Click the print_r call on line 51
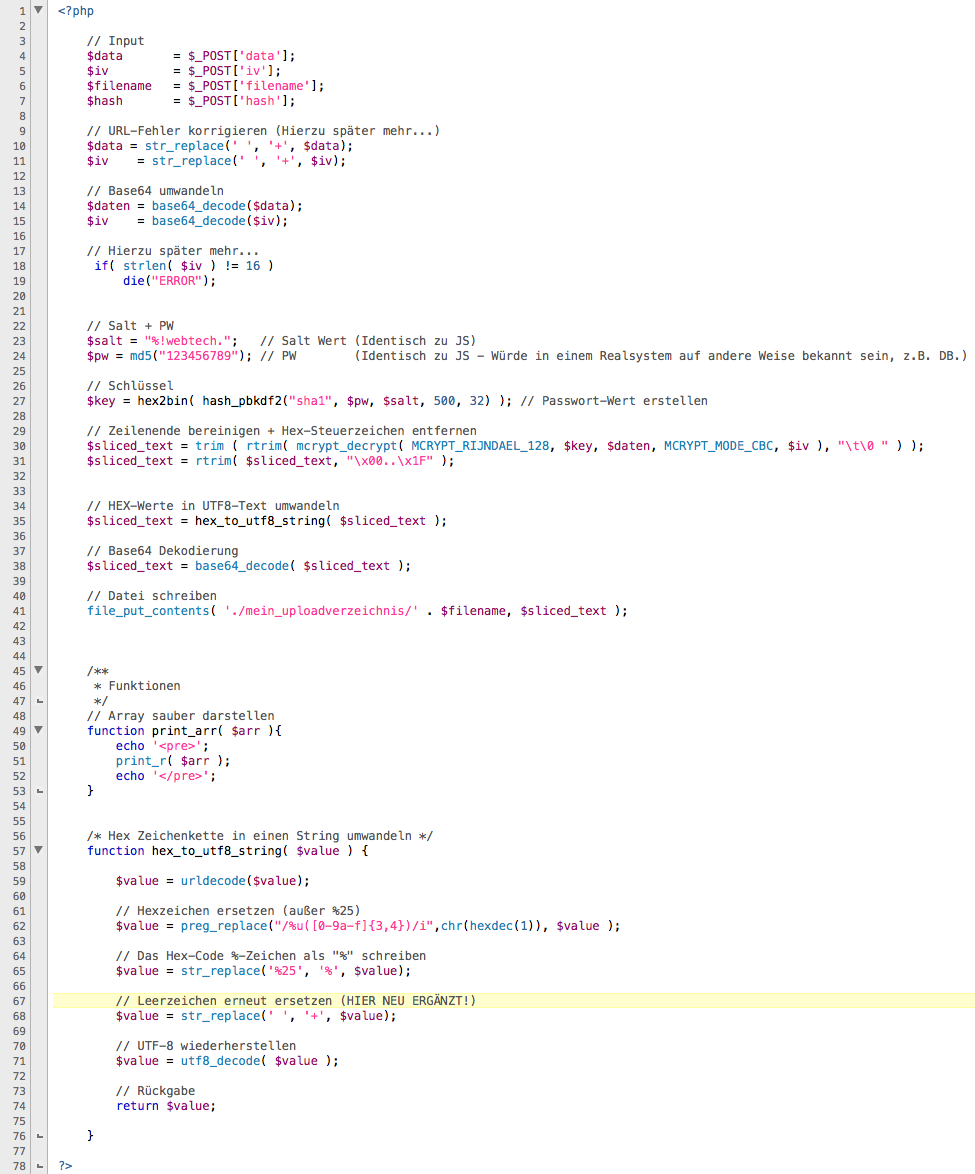Image resolution: width=975 pixels, height=1174 pixels. 173,761
